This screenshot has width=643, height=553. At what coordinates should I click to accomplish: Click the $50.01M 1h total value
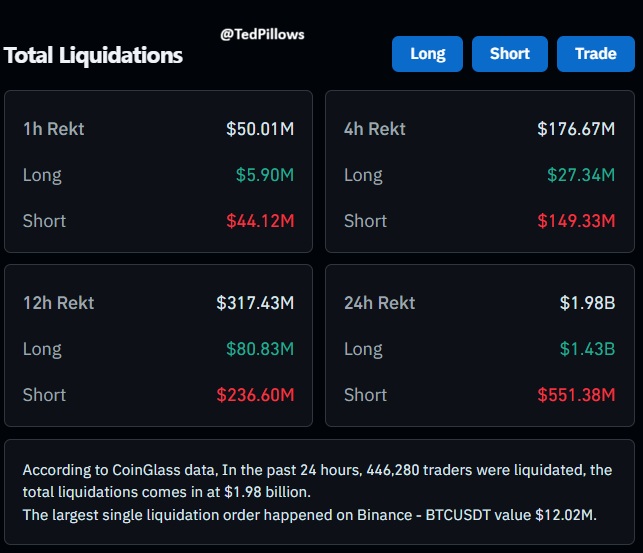[x=260, y=129]
